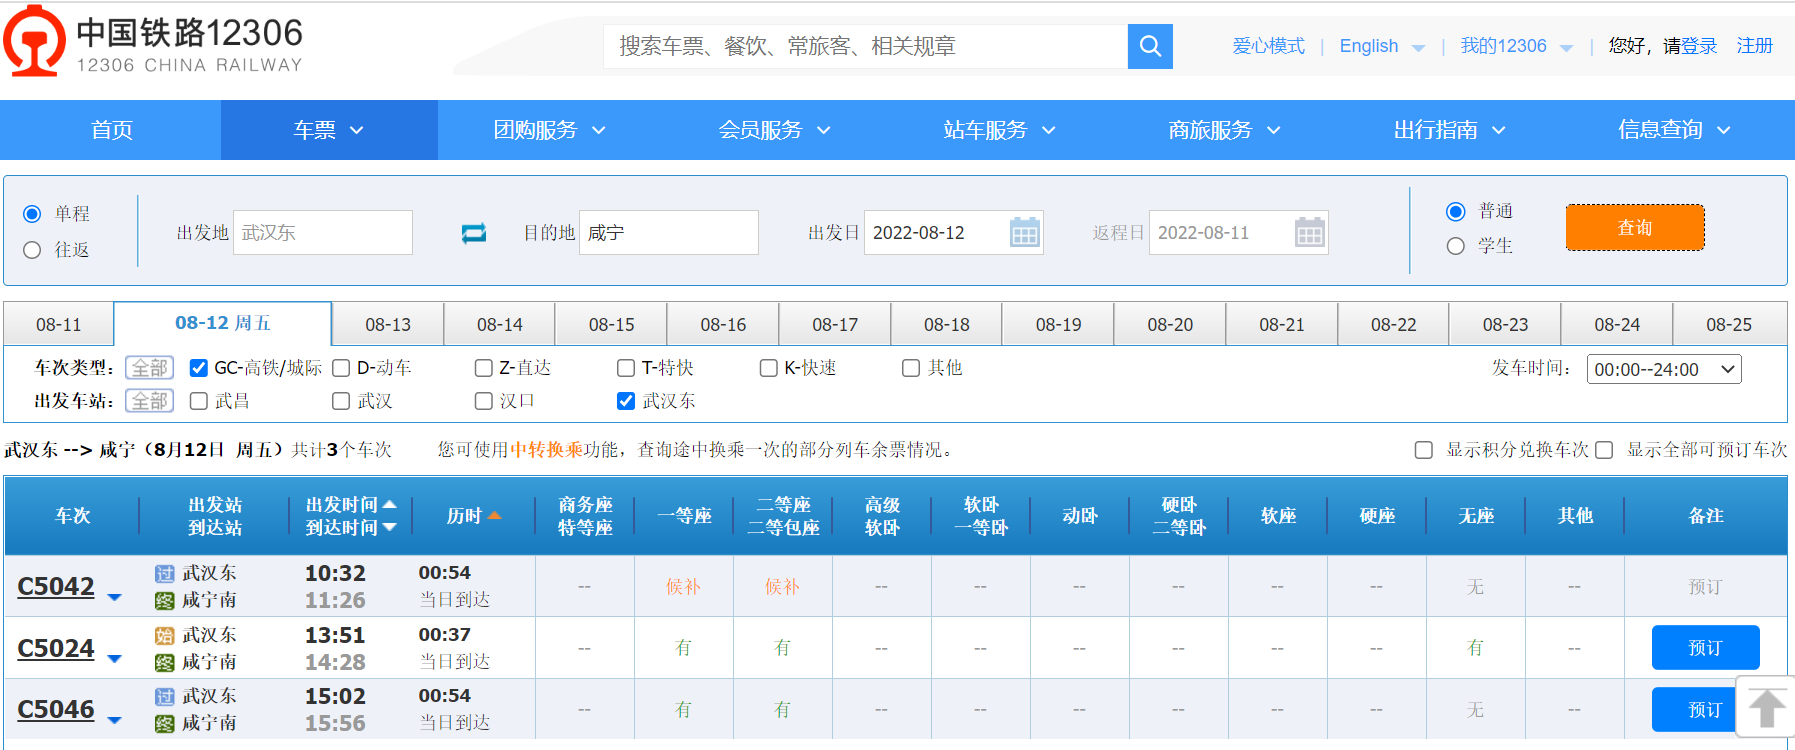1795x750 pixels.
Task: Check the 其他 train type checkbox
Action: coord(911,368)
